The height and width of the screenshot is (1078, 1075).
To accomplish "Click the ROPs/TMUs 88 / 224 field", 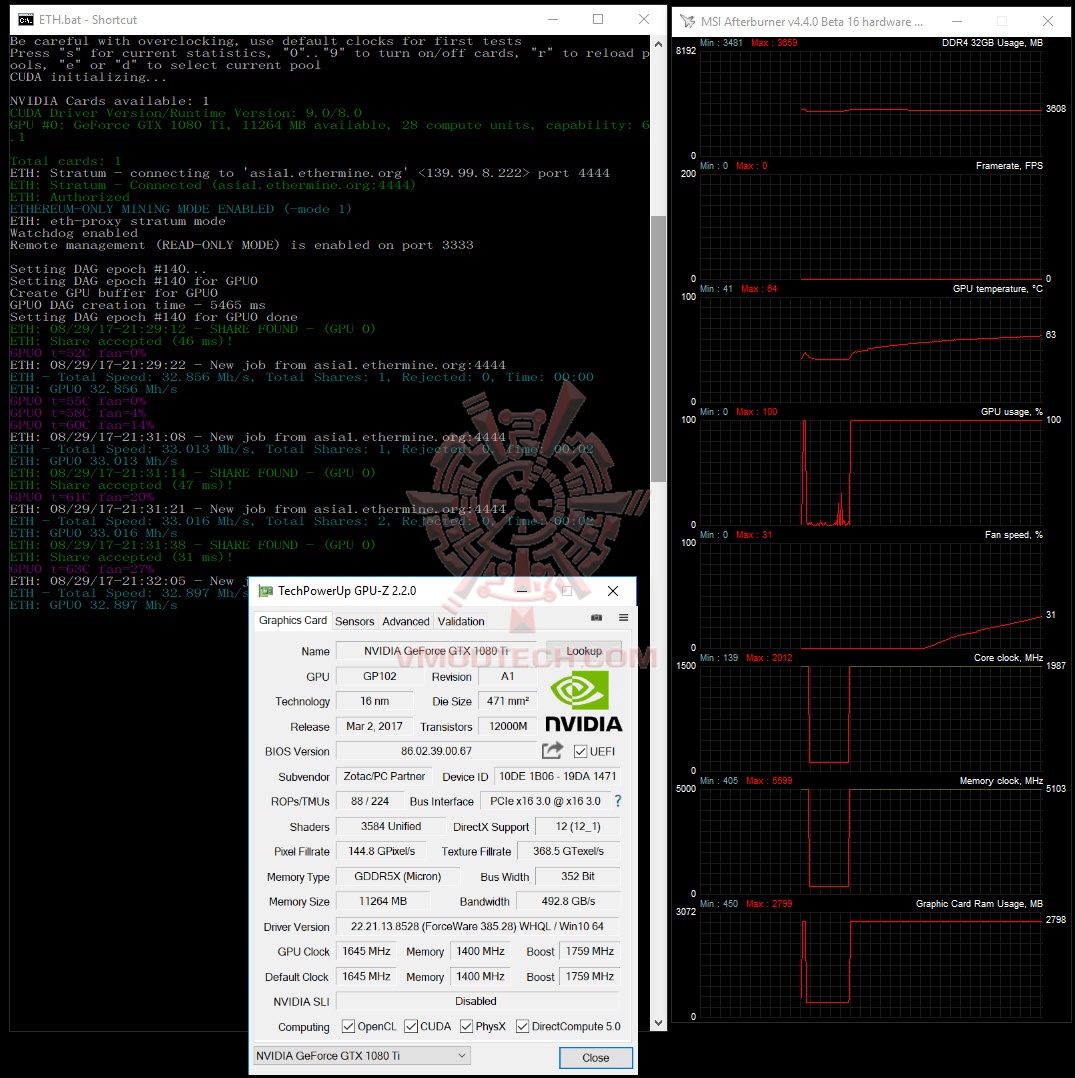I will point(369,801).
